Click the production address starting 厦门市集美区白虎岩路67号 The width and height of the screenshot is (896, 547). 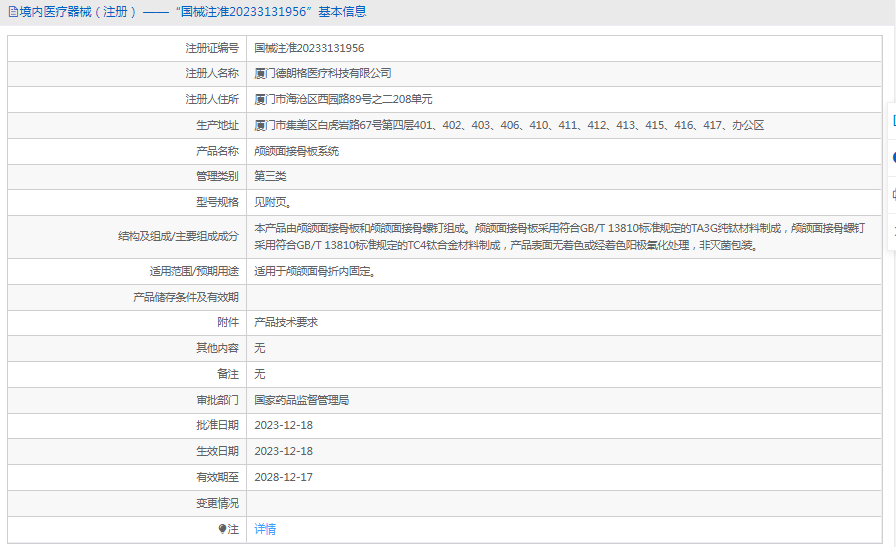point(509,125)
